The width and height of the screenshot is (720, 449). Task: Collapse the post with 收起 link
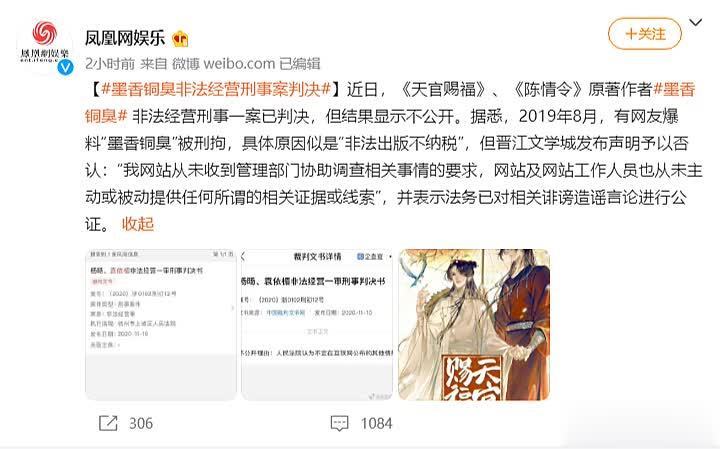pos(138,224)
